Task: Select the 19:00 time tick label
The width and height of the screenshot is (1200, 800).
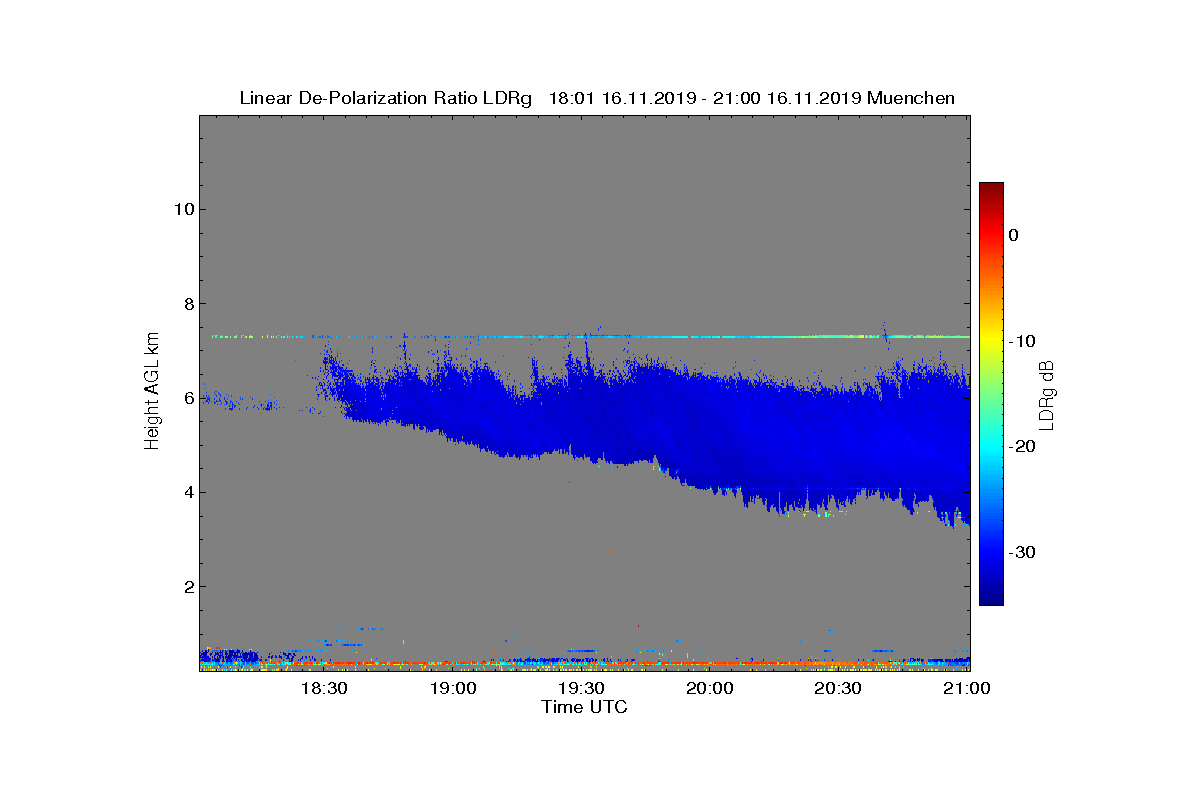Action: (x=453, y=689)
